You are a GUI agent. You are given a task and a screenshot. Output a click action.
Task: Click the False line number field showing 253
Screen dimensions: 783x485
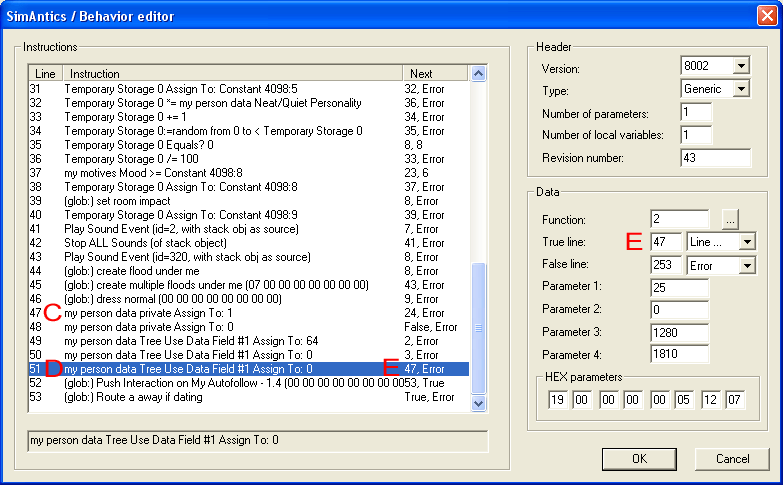coord(666,265)
